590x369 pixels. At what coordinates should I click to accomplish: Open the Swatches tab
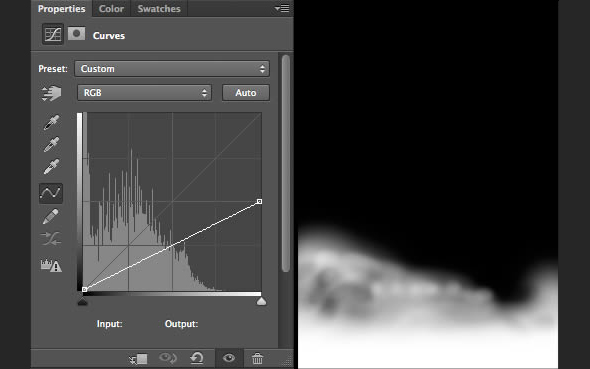pos(159,8)
